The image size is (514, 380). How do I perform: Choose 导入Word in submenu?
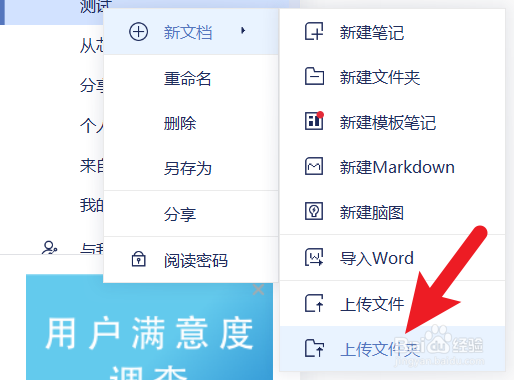(392, 258)
